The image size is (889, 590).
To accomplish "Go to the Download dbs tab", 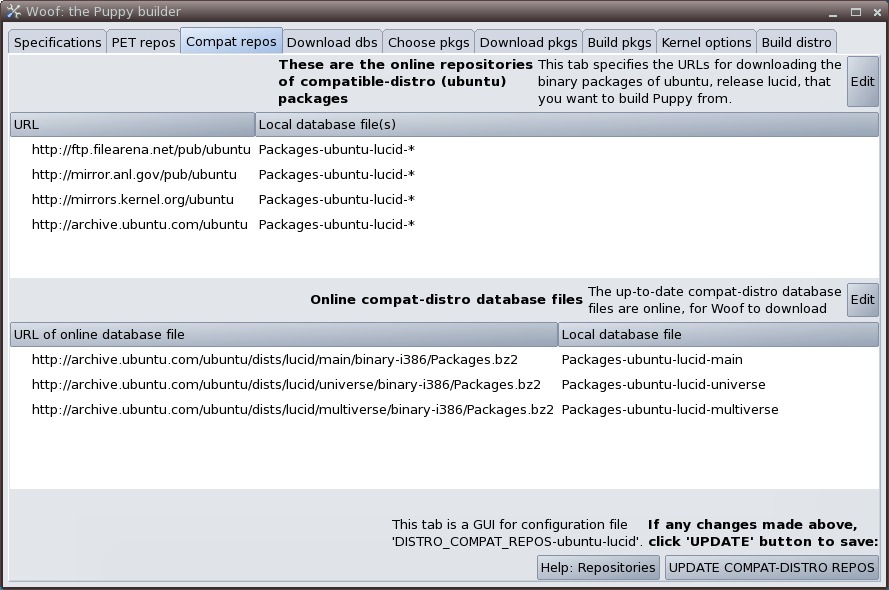I will 332,42.
